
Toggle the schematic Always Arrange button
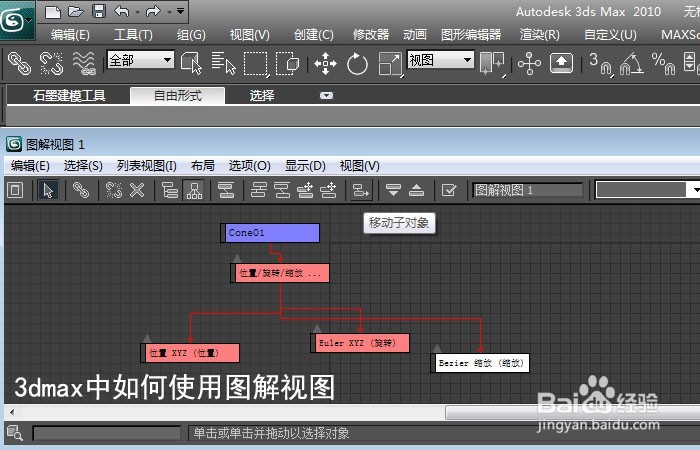[226, 191]
